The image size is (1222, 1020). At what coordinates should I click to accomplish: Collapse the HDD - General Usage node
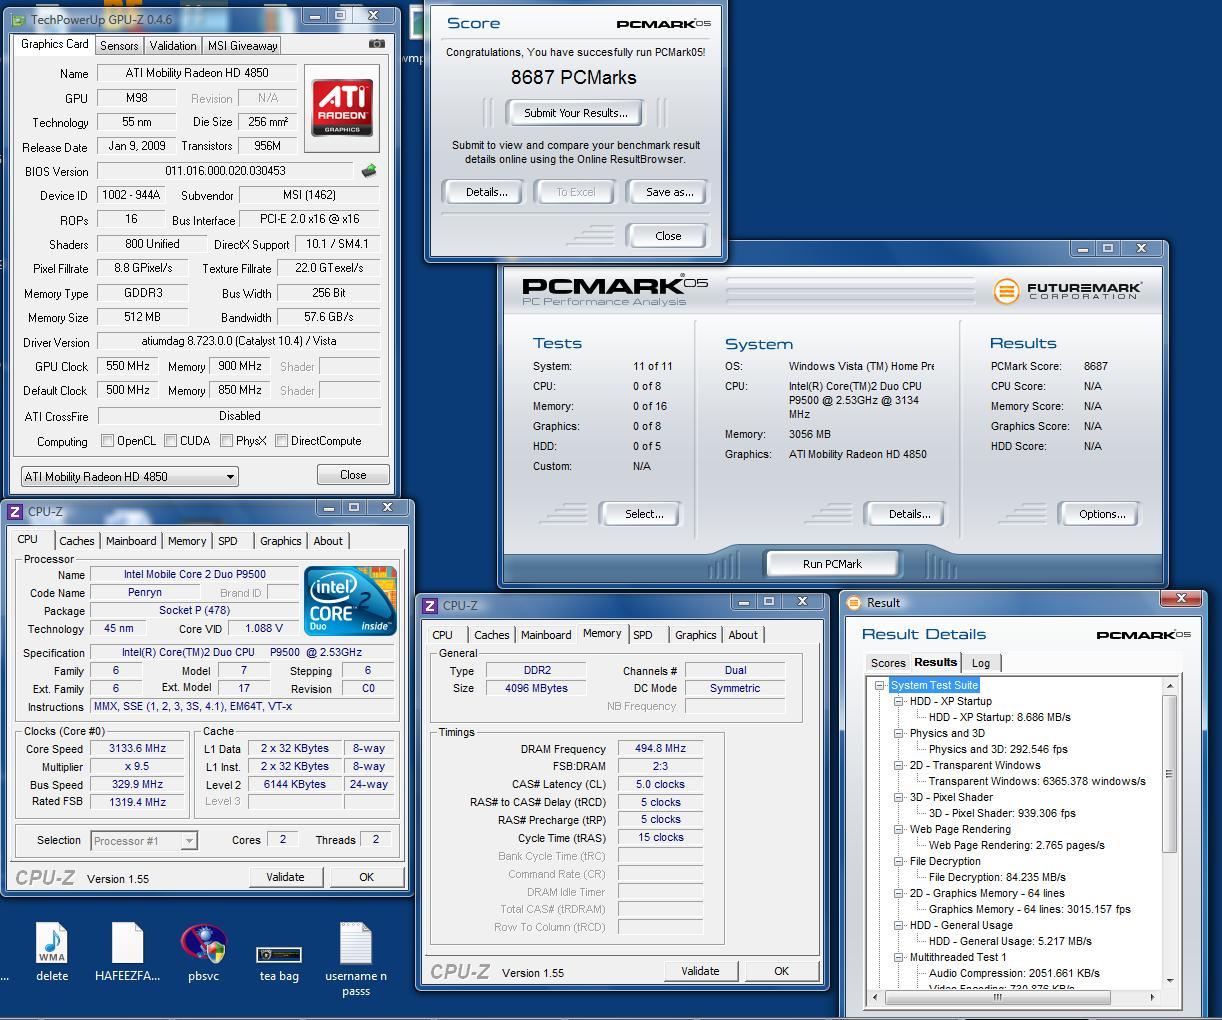click(x=898, y=925)
